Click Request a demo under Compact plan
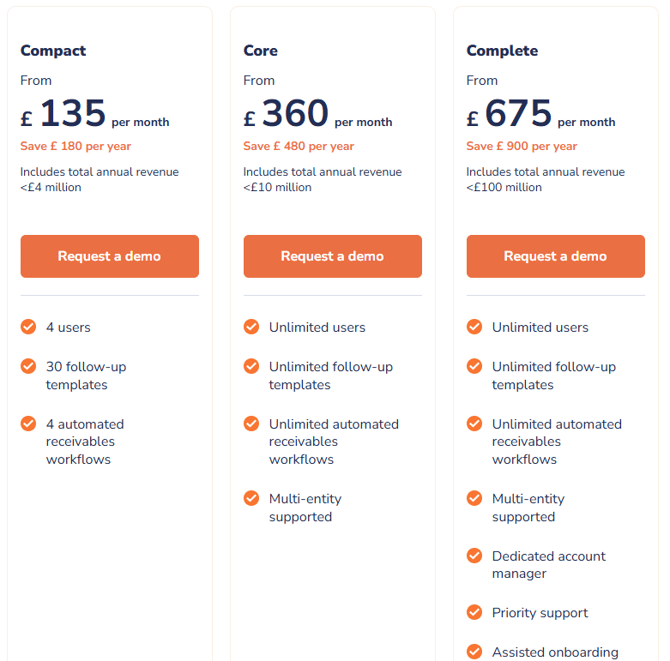This screenshot has height=661, width=670. tap(109, 256)
